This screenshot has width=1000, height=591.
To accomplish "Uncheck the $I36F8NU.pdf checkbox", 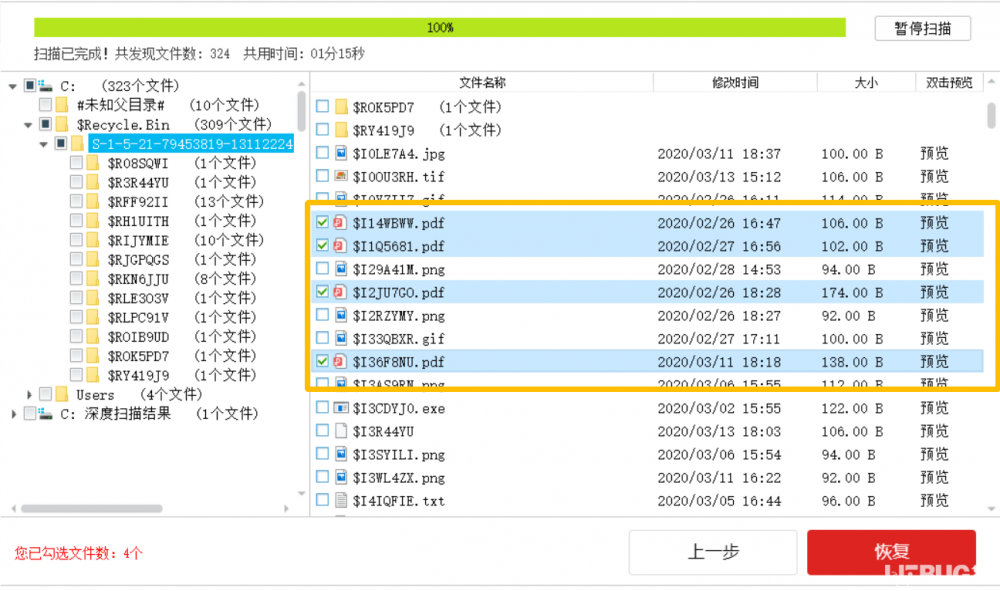I will 322,361.
